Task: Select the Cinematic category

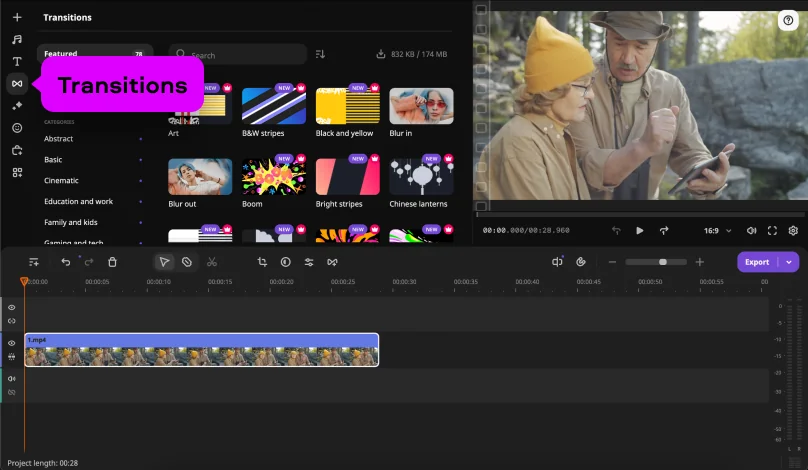Action: 61,180
